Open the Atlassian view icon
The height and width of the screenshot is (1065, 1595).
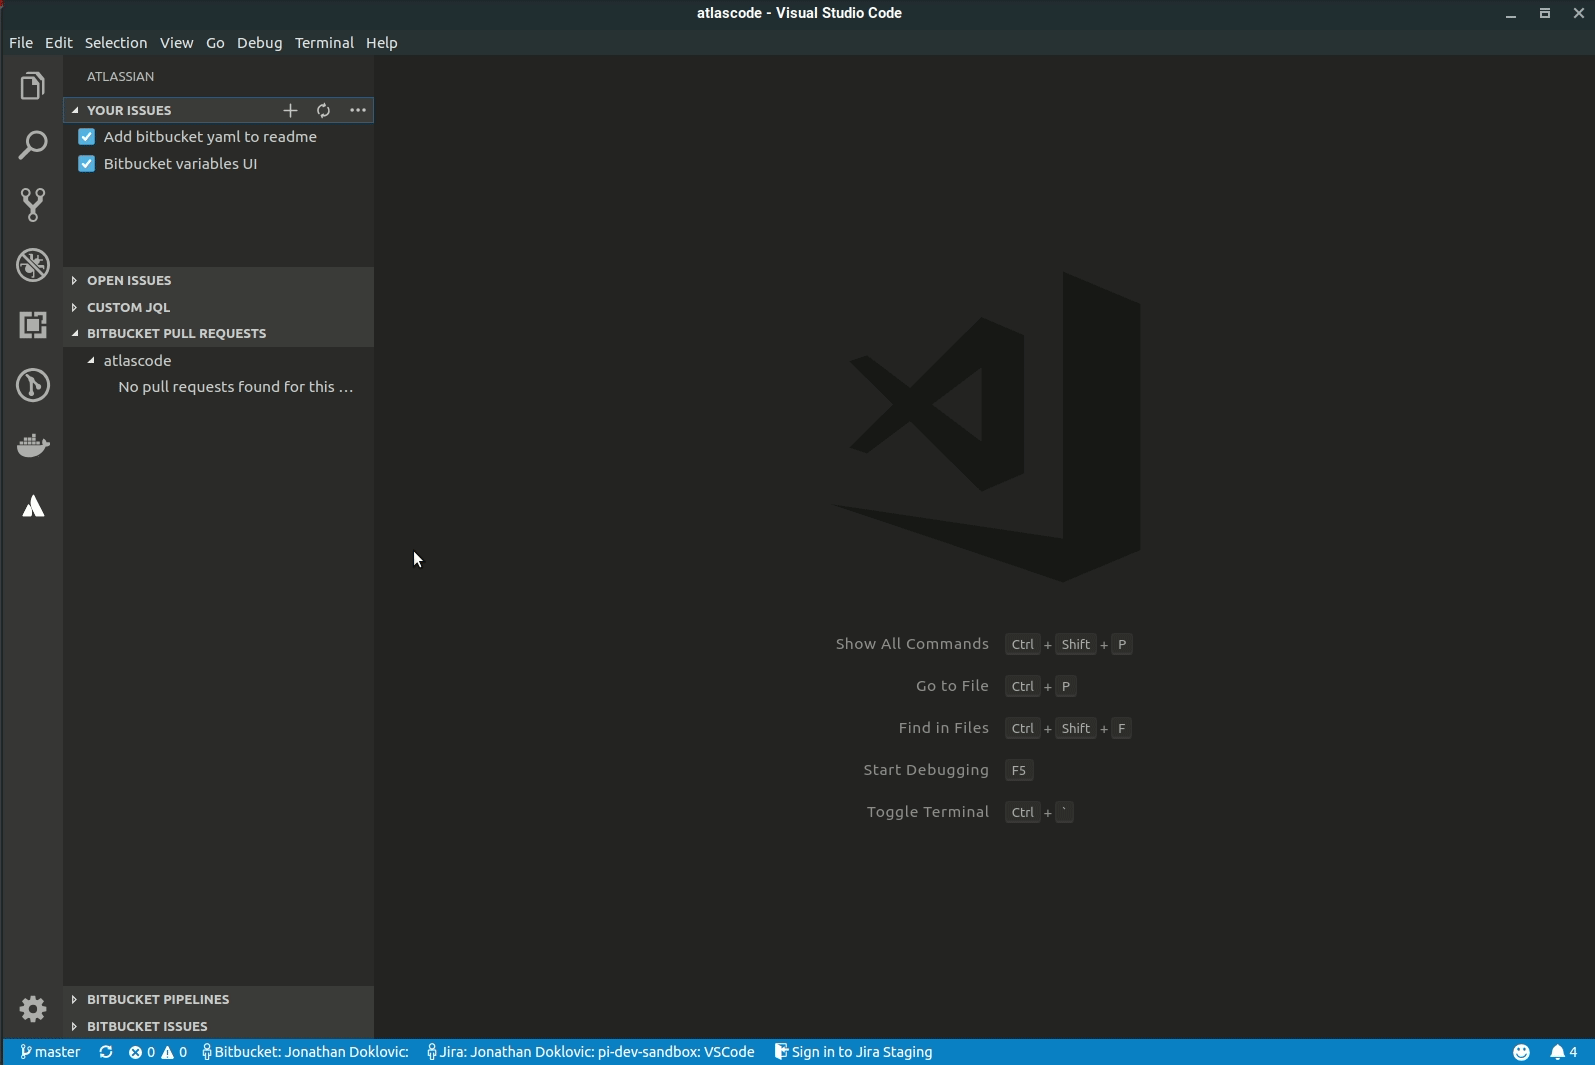coord(33,506)
